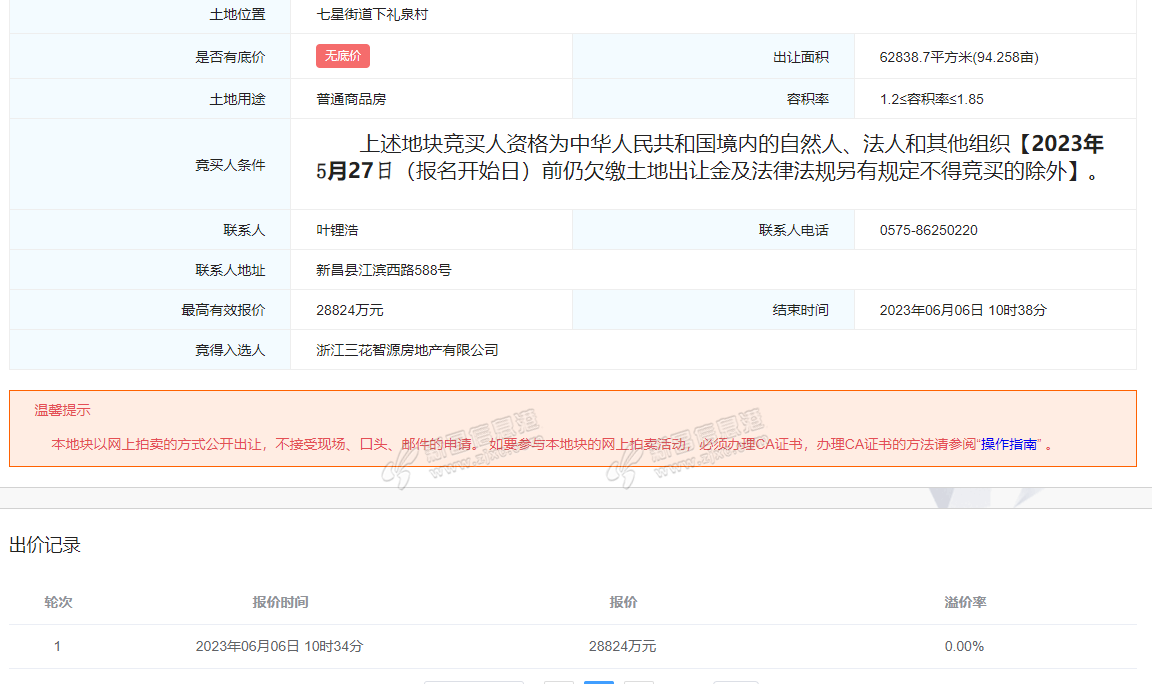1152x684 pixels.
Task: Click the 0.00% premium rate cell
Action: [964, 647]
